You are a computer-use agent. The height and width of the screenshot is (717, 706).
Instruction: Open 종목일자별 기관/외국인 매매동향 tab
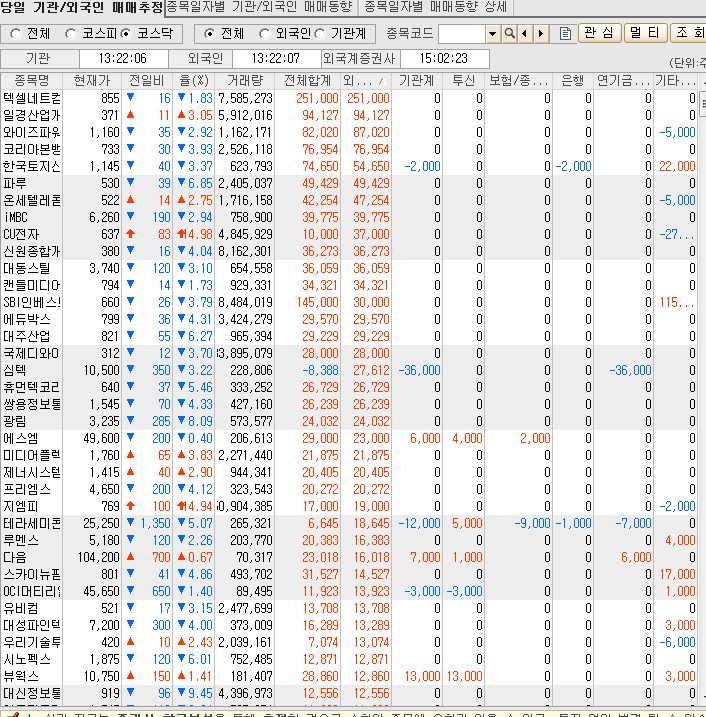(x=259, y=7)
